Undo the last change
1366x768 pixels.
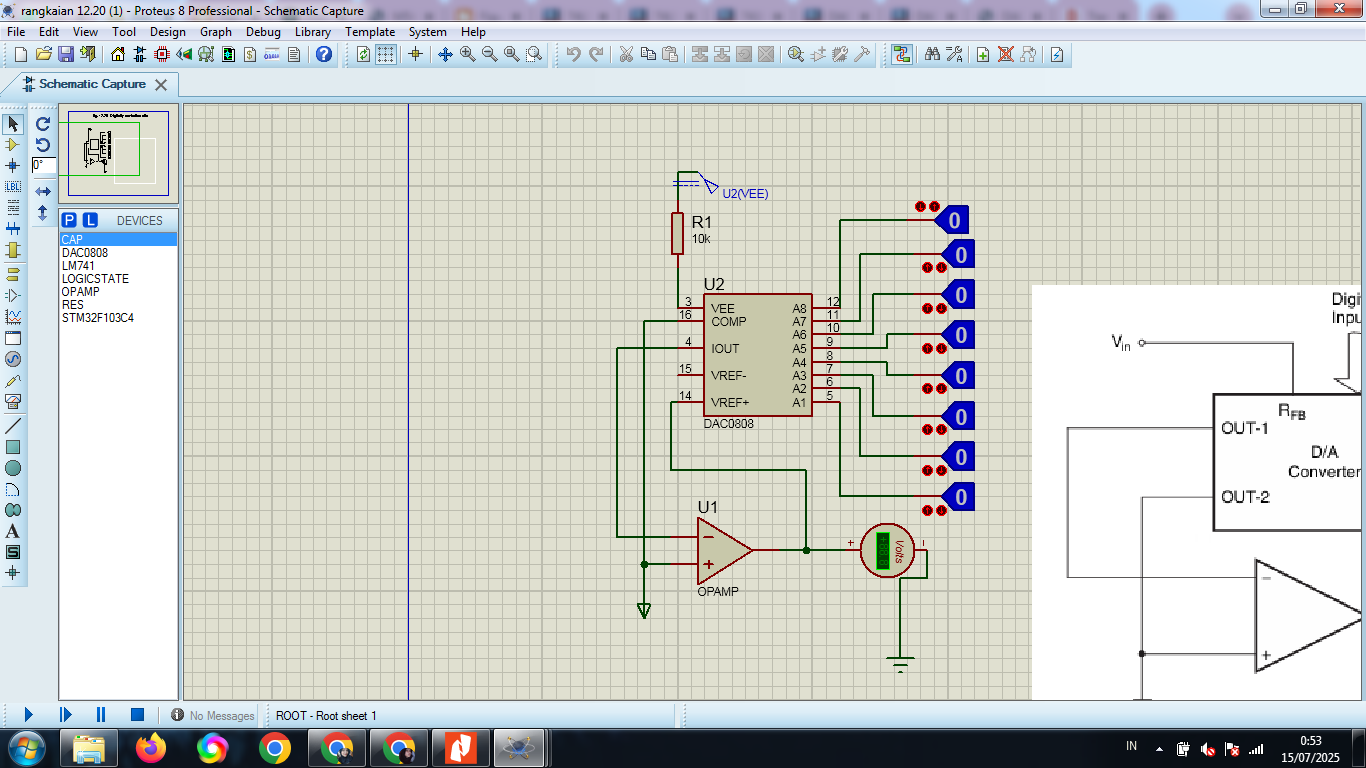click(573, 54)
